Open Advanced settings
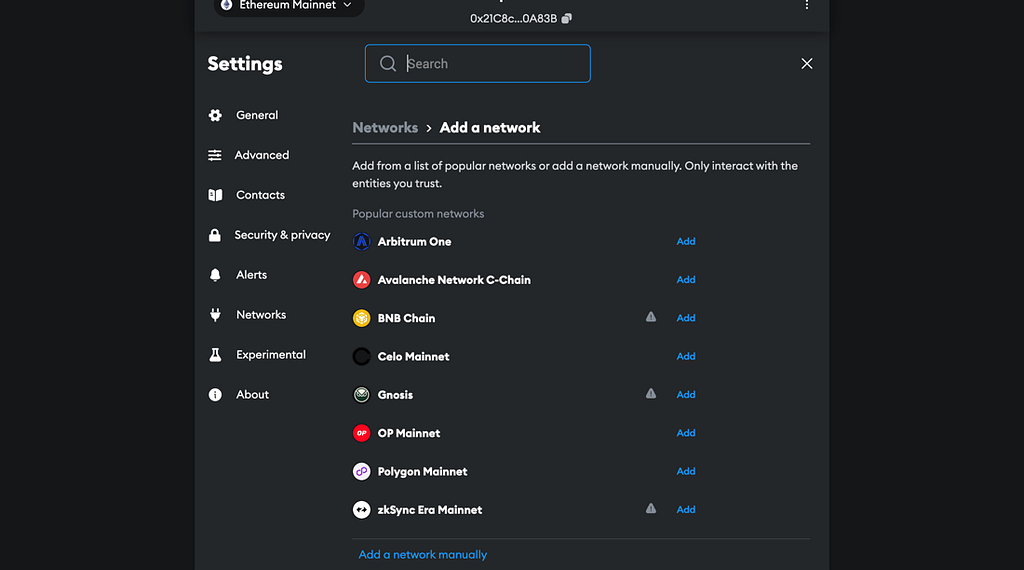This screenshot has height=570, width=1024. pyautogui.click(x=262, y=155)
